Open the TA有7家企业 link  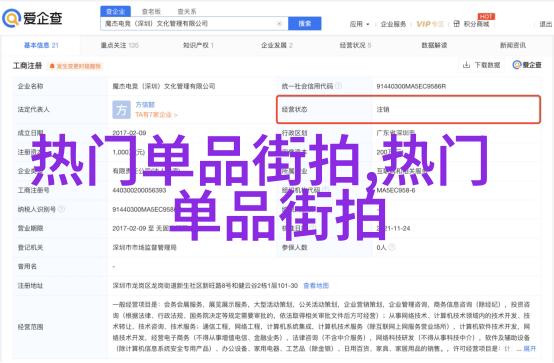click(156, 115)
